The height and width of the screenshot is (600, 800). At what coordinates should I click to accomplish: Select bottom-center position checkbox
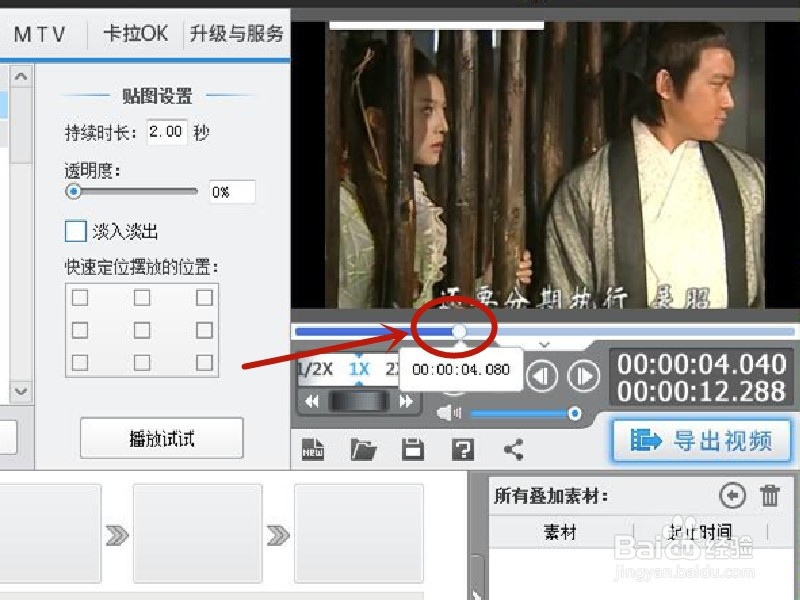click(x=142, y=363)
